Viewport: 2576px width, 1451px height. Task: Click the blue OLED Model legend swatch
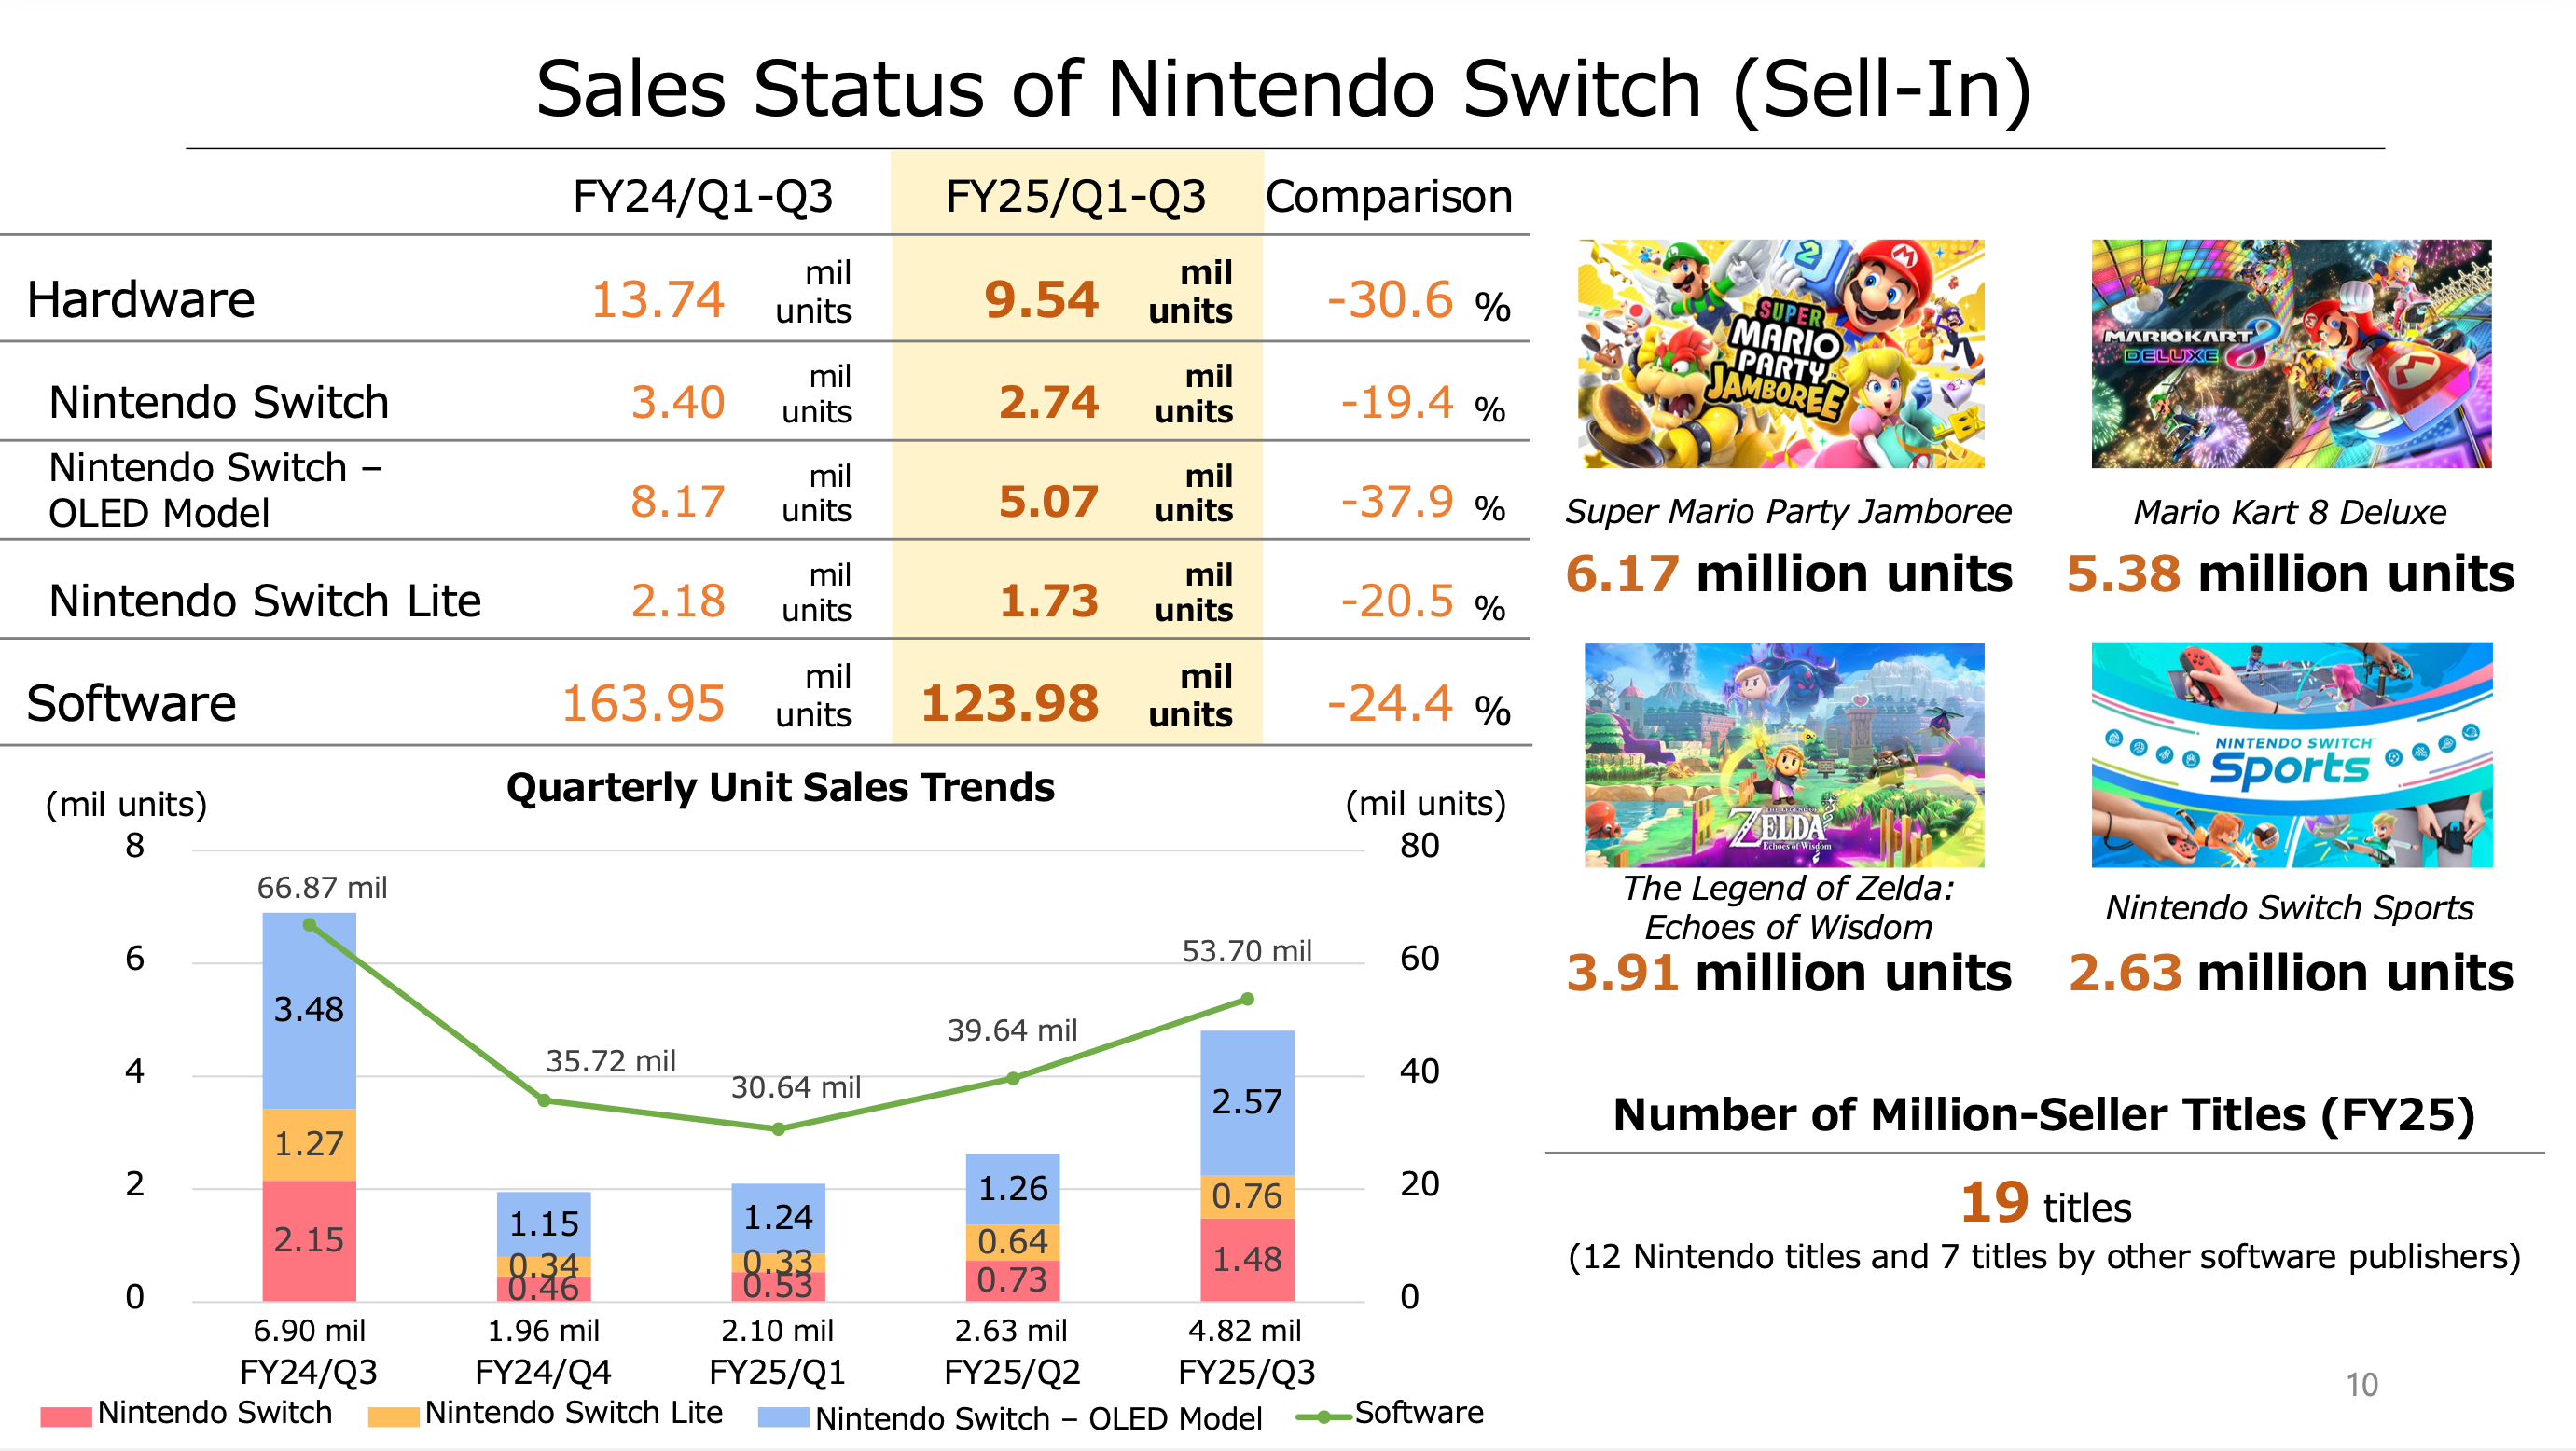pos(783,1417)
